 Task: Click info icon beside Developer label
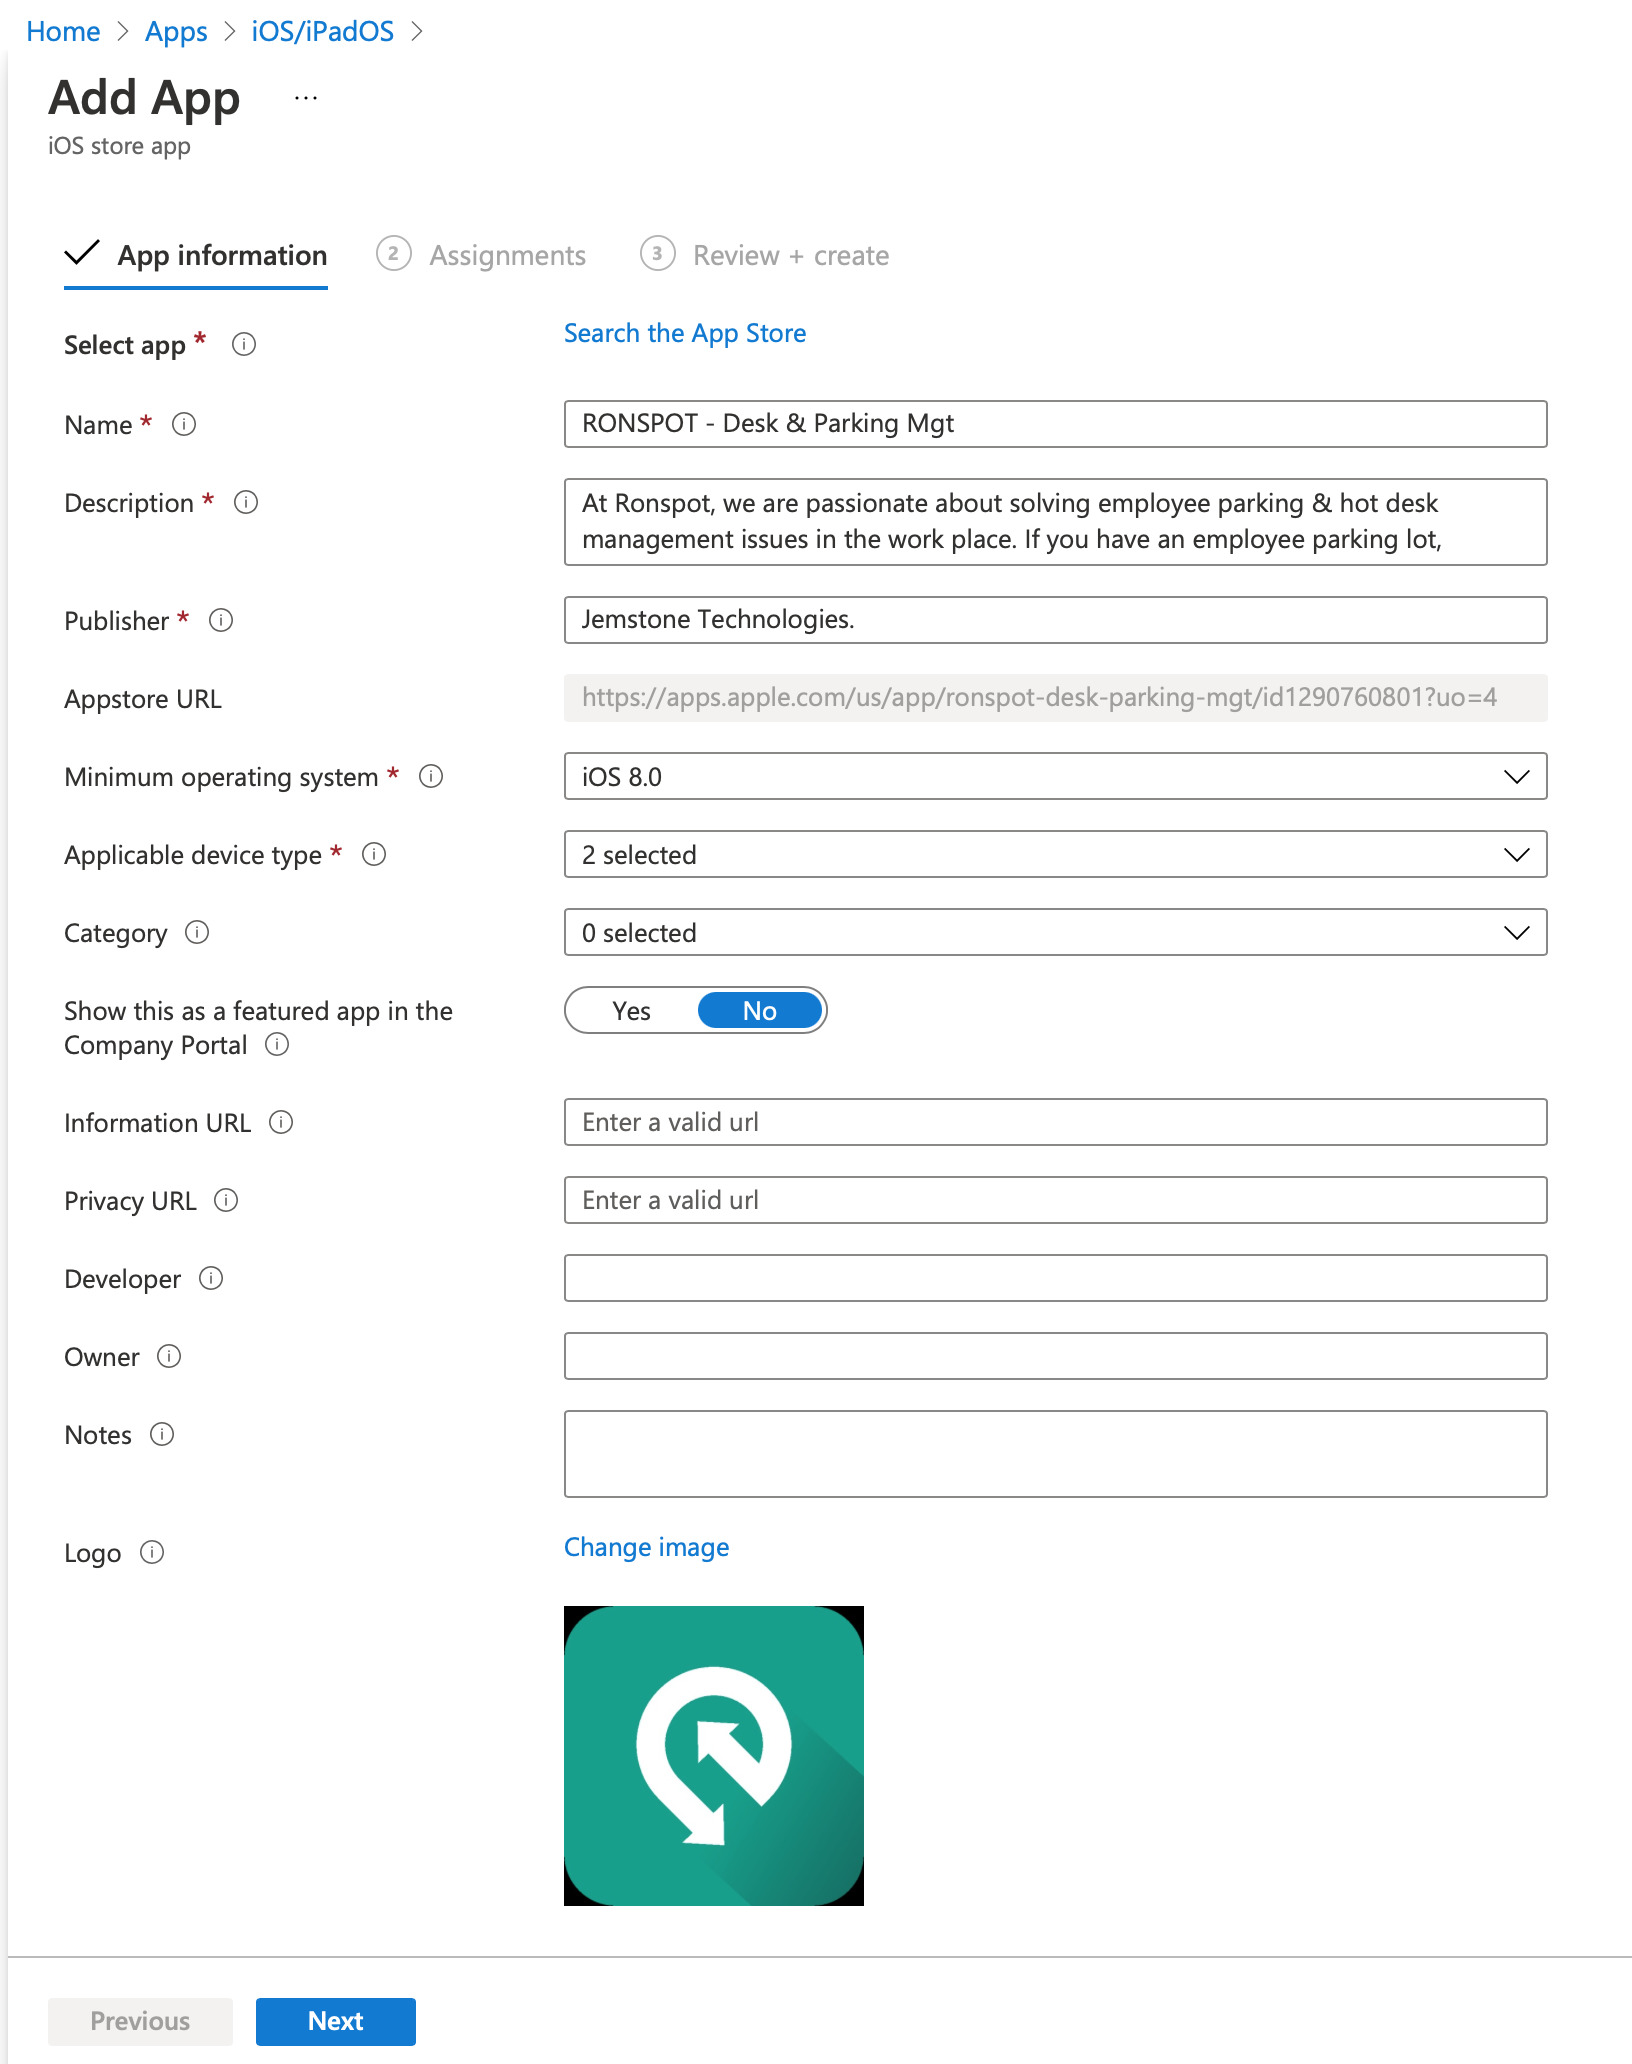point(211,1278)
